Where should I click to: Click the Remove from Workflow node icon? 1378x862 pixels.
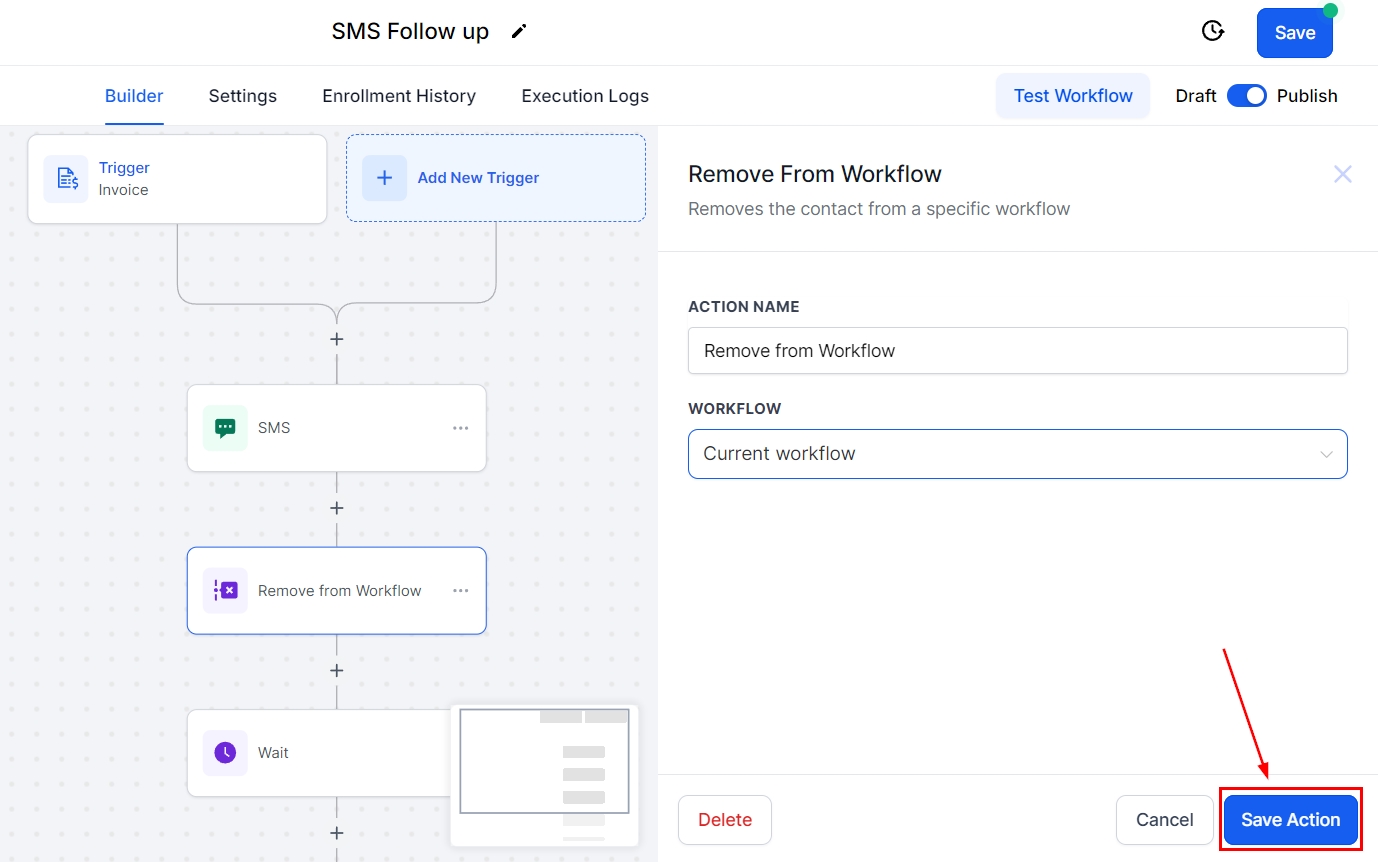pyautogui.click(x=225, y=591)
